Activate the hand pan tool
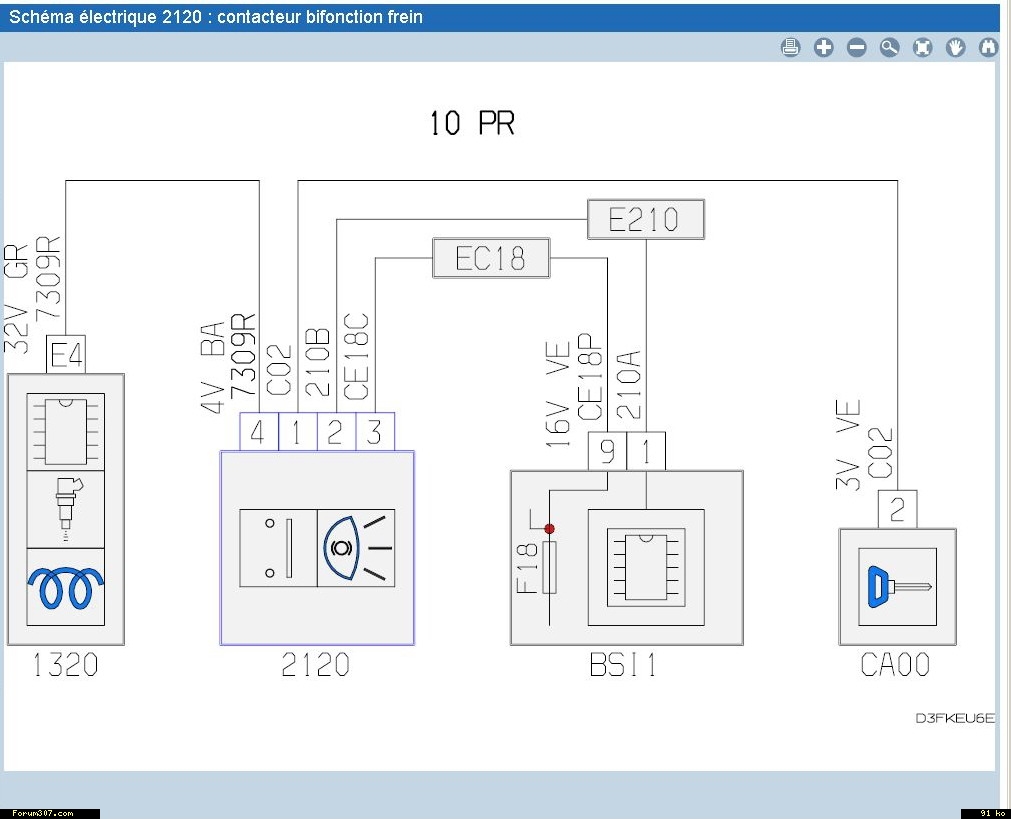Image resolution: width=1011 pixels, height=819 pixels. 956,47
